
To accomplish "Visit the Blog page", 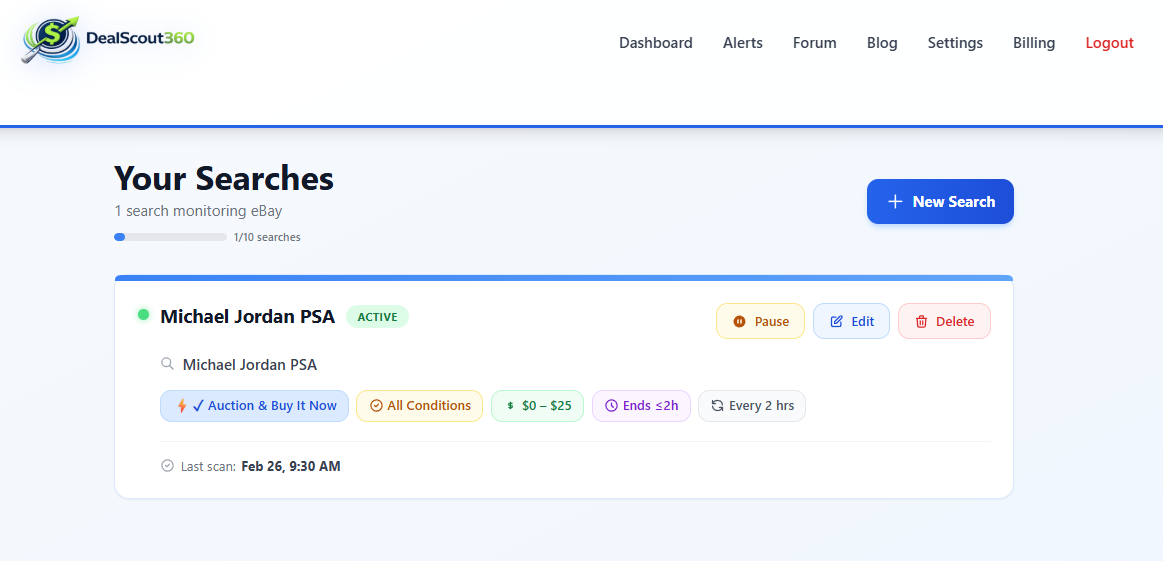I will pos(882,43).
